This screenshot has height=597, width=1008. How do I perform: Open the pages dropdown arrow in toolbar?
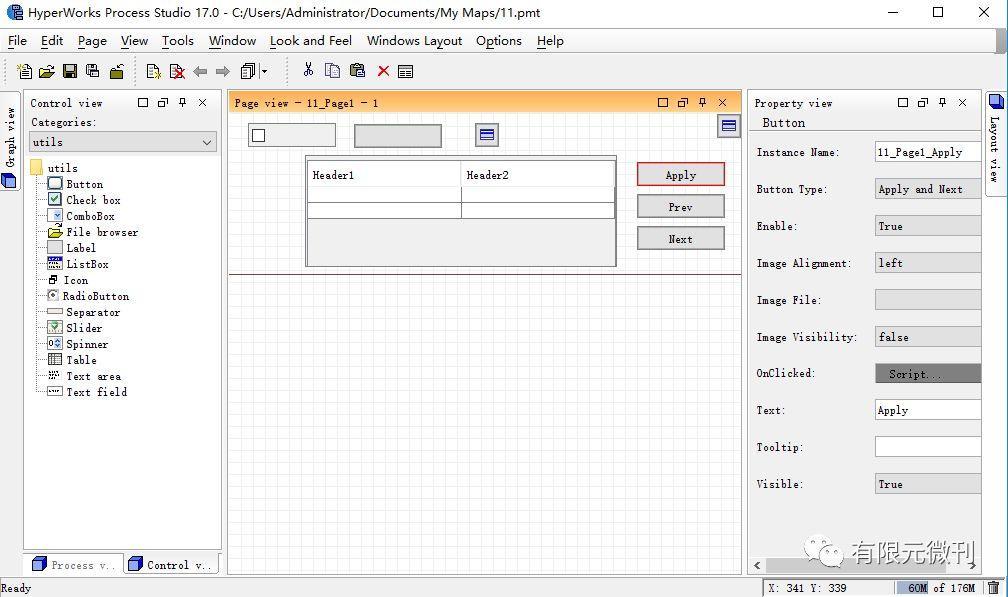(264, 71)
